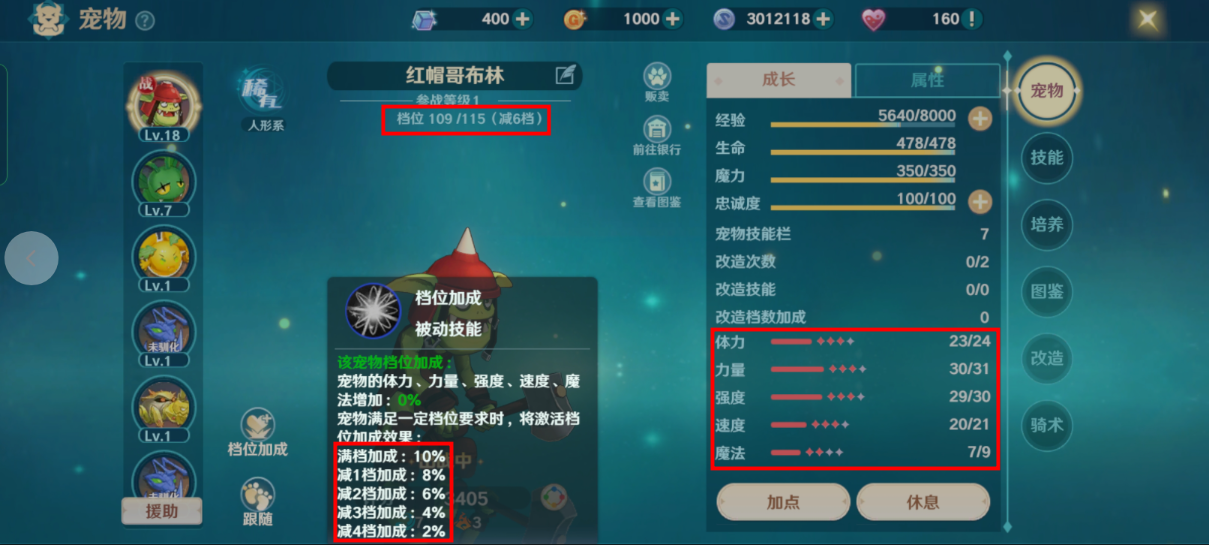Open 前往银行 bank icon
1209x545 pixels.
[657, 130]
